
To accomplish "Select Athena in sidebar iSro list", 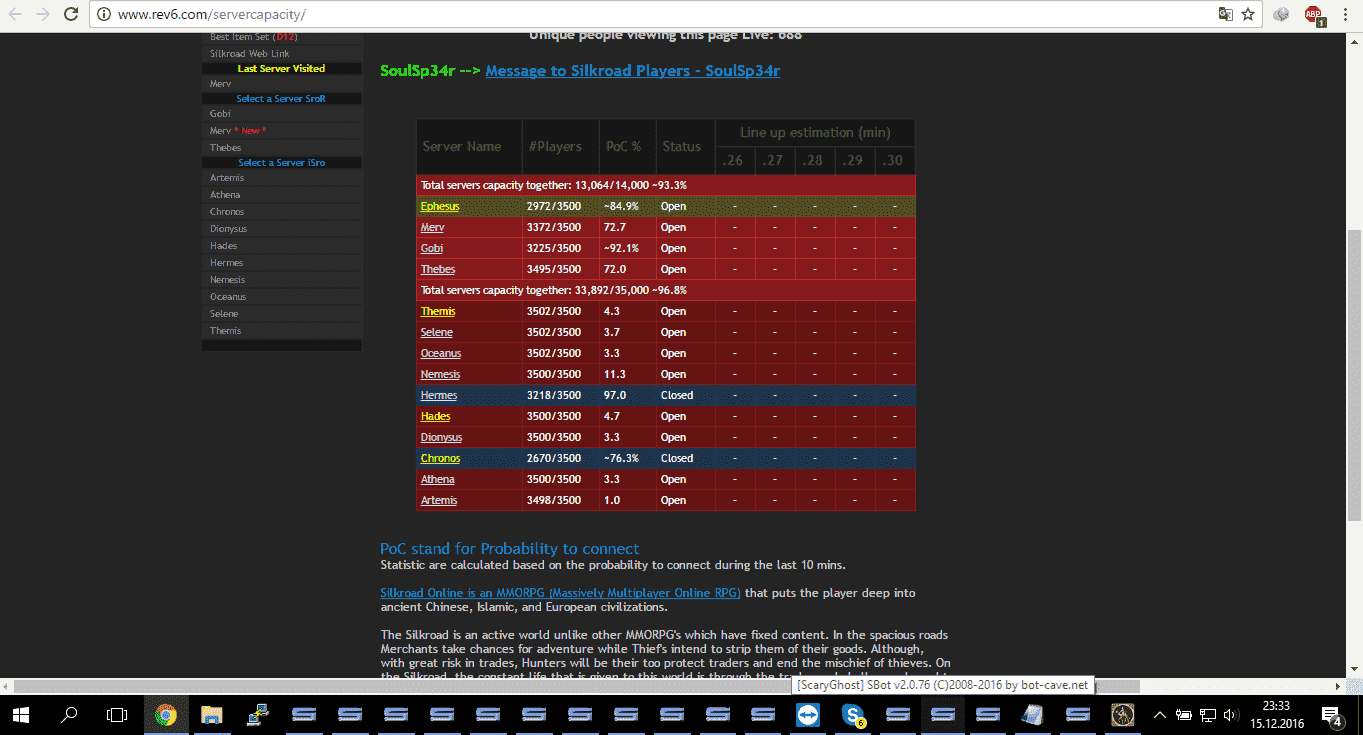I will click(281, 195).
